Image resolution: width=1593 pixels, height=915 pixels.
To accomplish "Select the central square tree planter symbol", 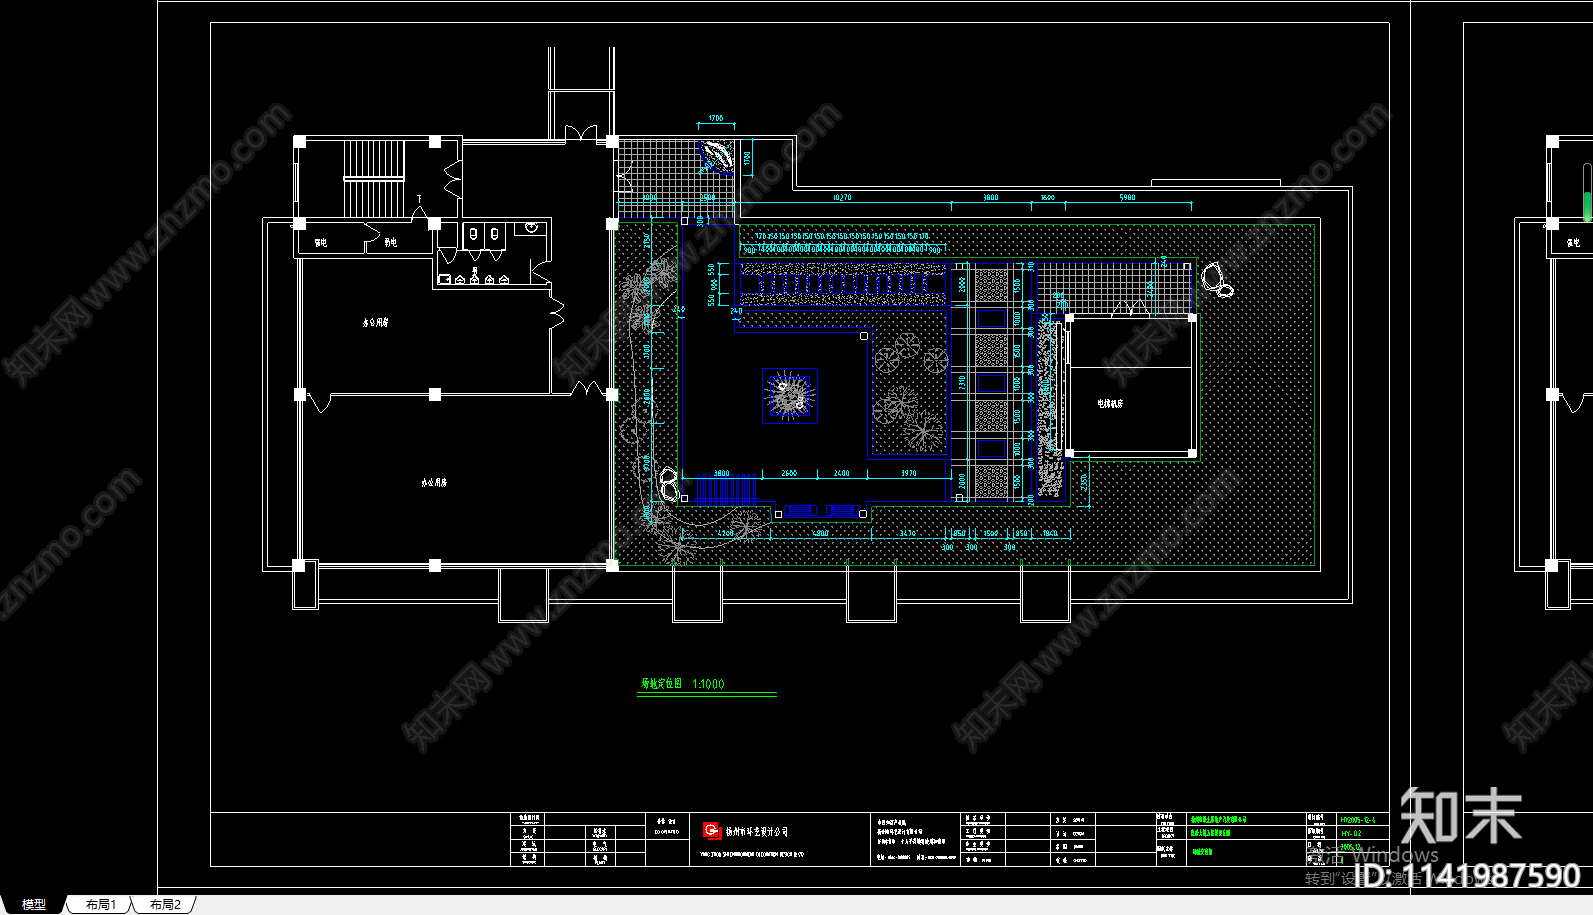I will tap(790, 395).
